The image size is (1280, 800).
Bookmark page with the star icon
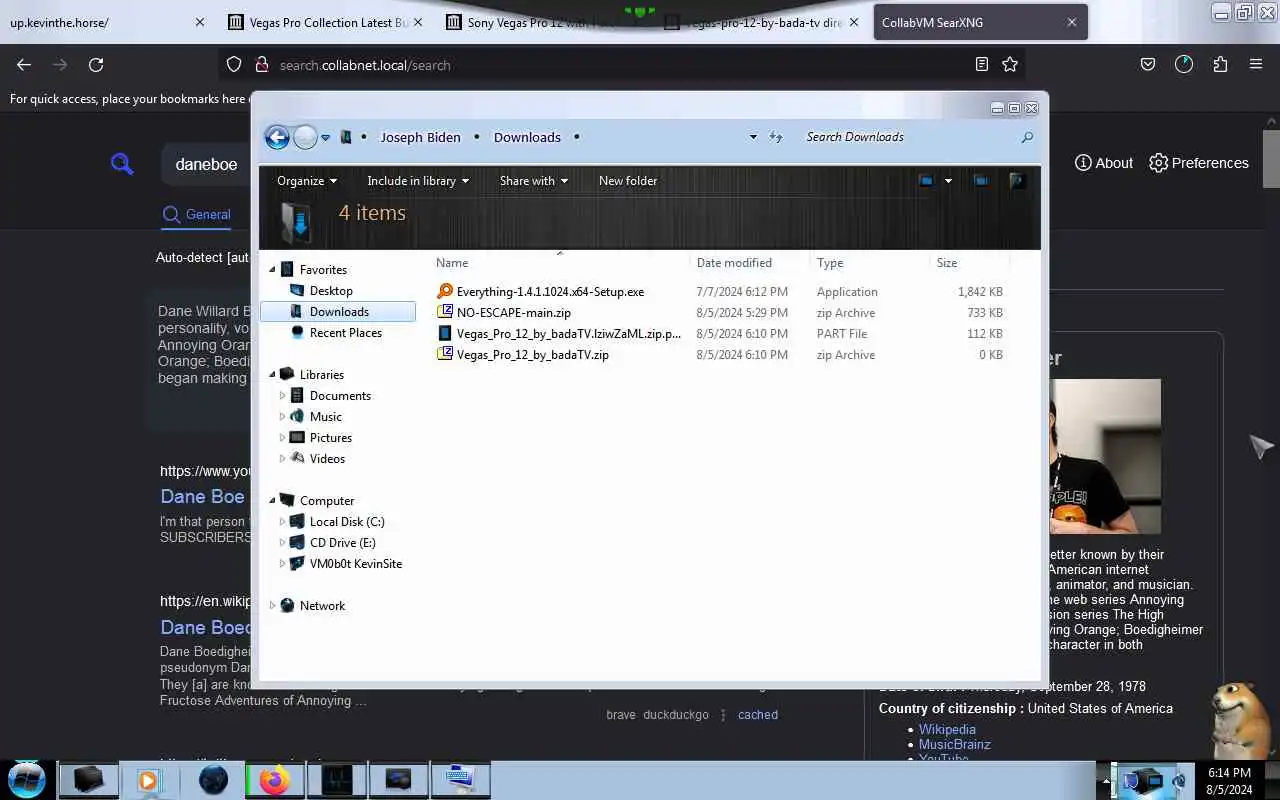click(x=1010, y=65)
